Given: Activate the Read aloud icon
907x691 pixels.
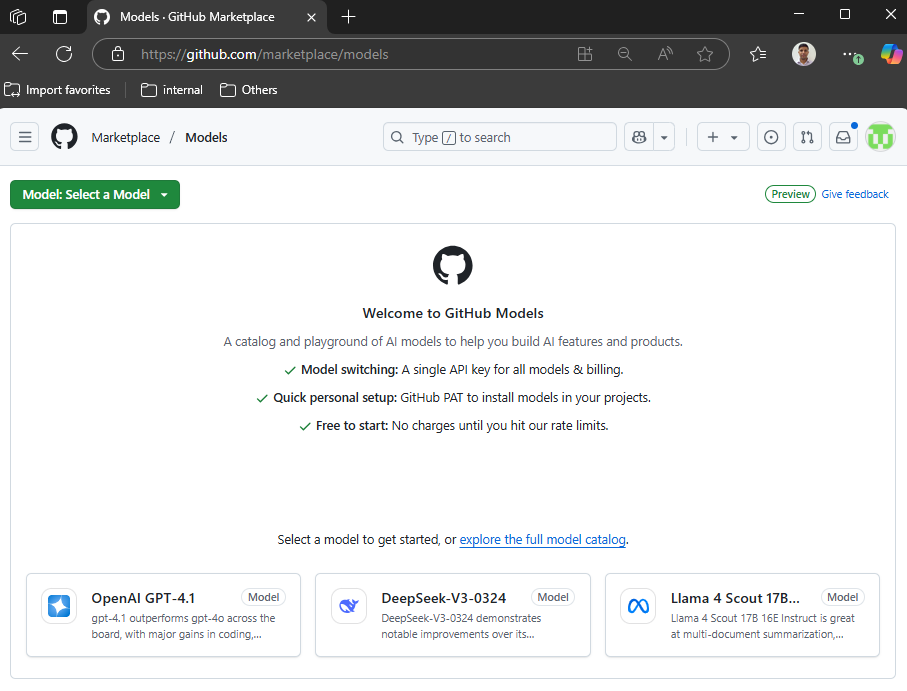Looking at the screenshot, I should 665,54.
